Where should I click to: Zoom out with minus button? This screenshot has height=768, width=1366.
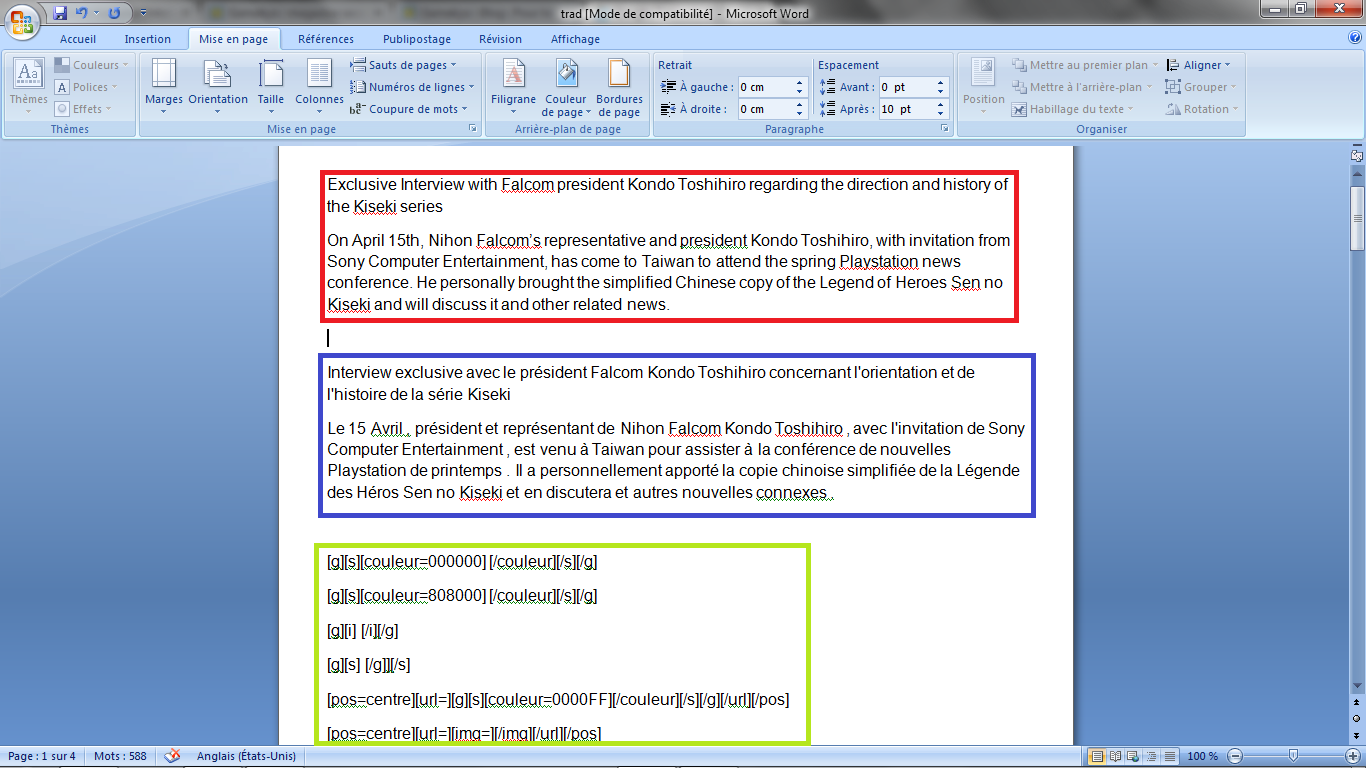pyautogui.click(x=1235, y=756)
